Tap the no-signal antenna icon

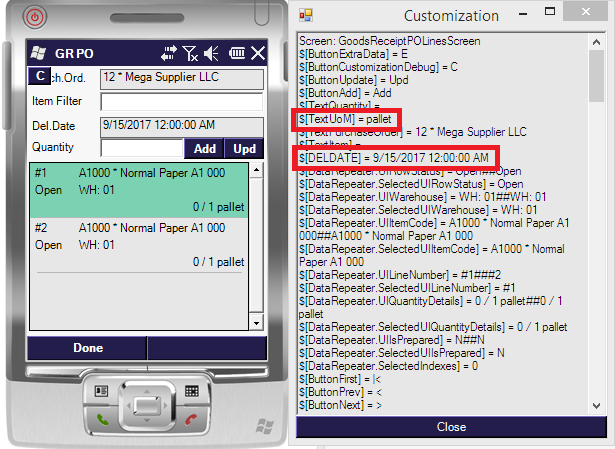(x=190, y=53)
